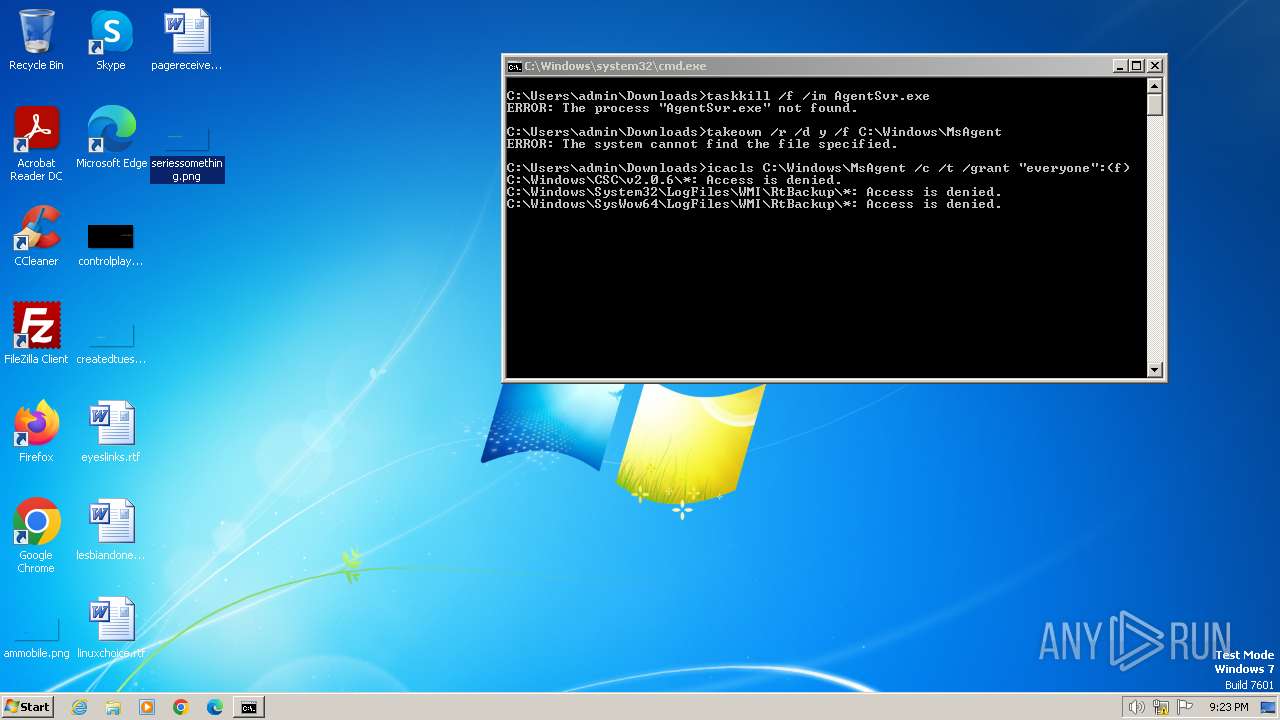Launch Google Chrome desktop shortcut
The height and width of the screenshot is (720, 1280).
(36, 536)
